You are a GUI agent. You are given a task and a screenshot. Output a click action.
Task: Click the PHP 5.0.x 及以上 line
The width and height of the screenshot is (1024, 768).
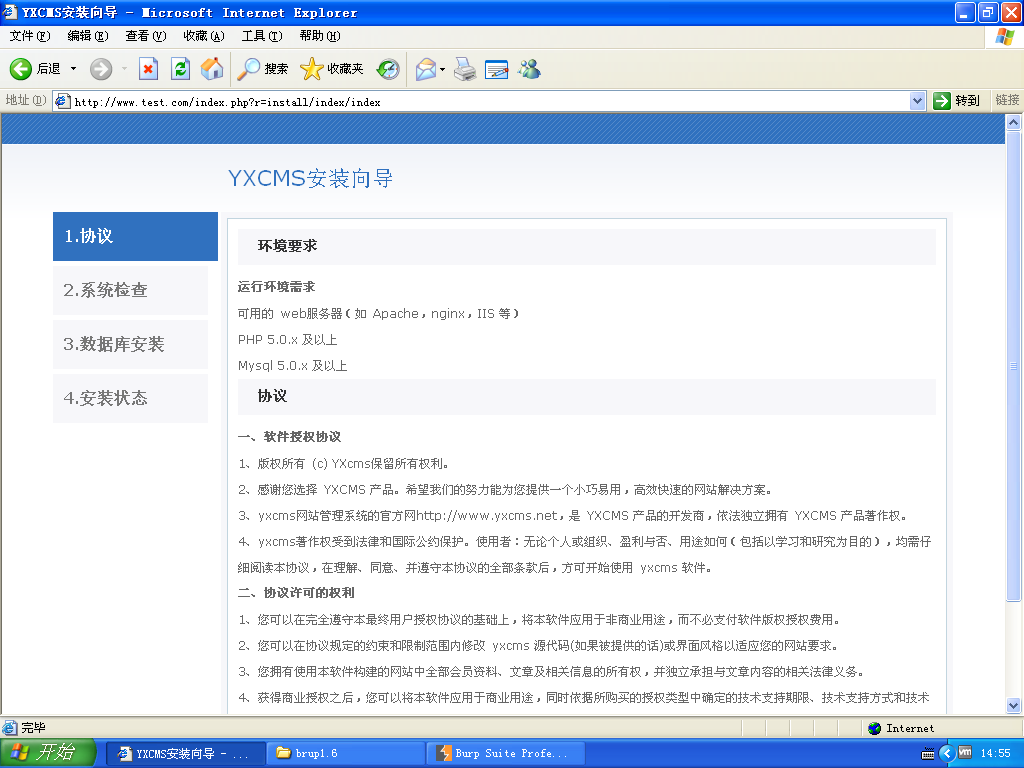pos(287,340)
